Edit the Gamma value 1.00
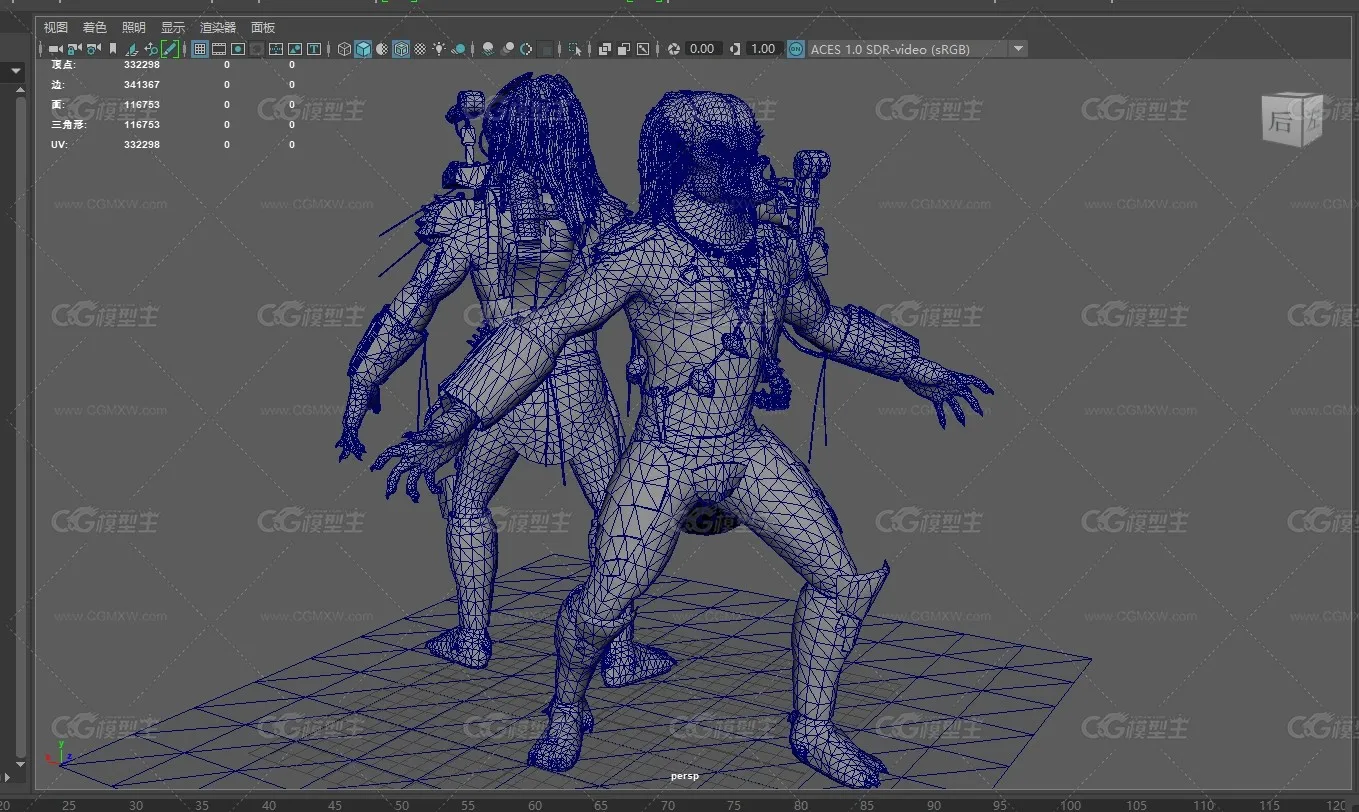The width and height of the screenshot is (1359, 812). (x=763, y=49)
